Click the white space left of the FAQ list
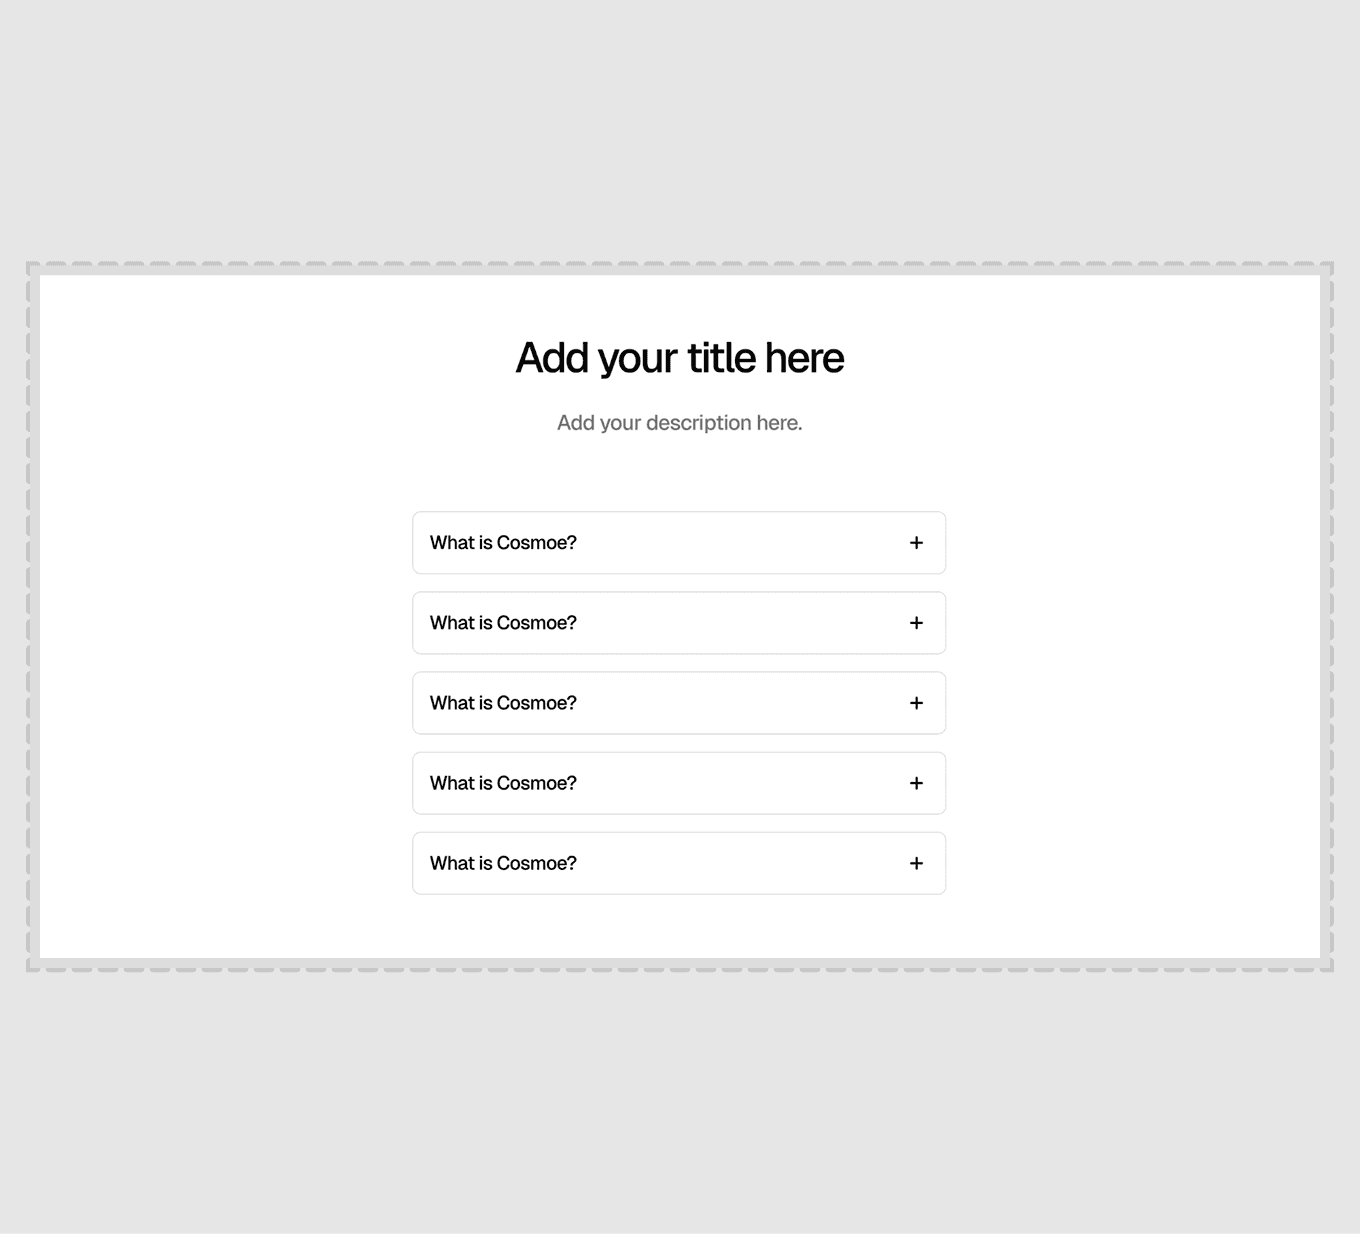1360x1234 pixels. 225,700
